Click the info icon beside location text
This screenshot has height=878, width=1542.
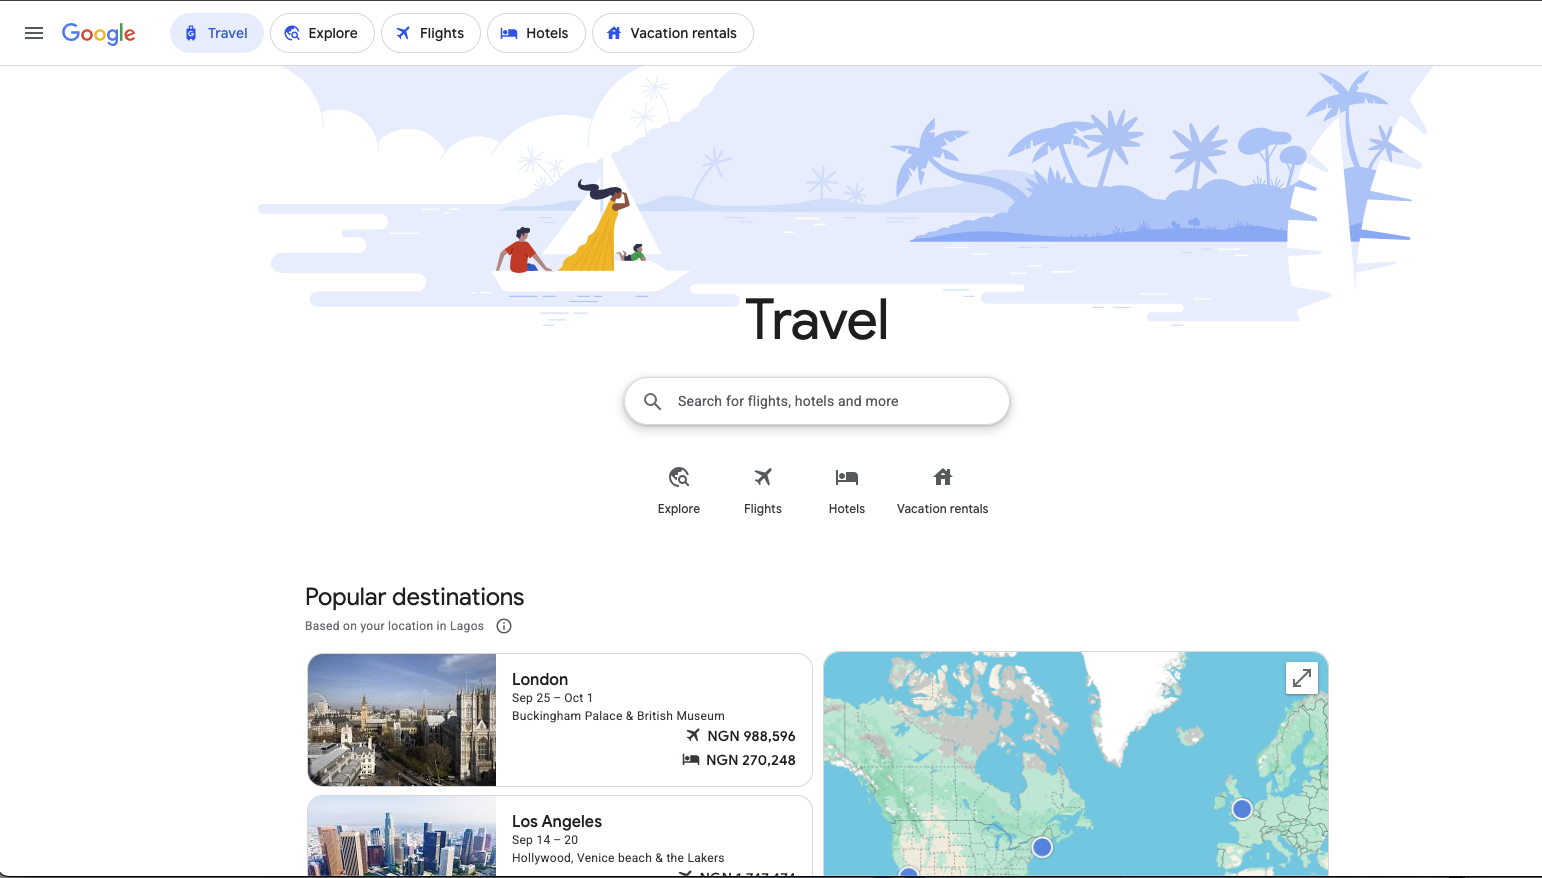504,626
